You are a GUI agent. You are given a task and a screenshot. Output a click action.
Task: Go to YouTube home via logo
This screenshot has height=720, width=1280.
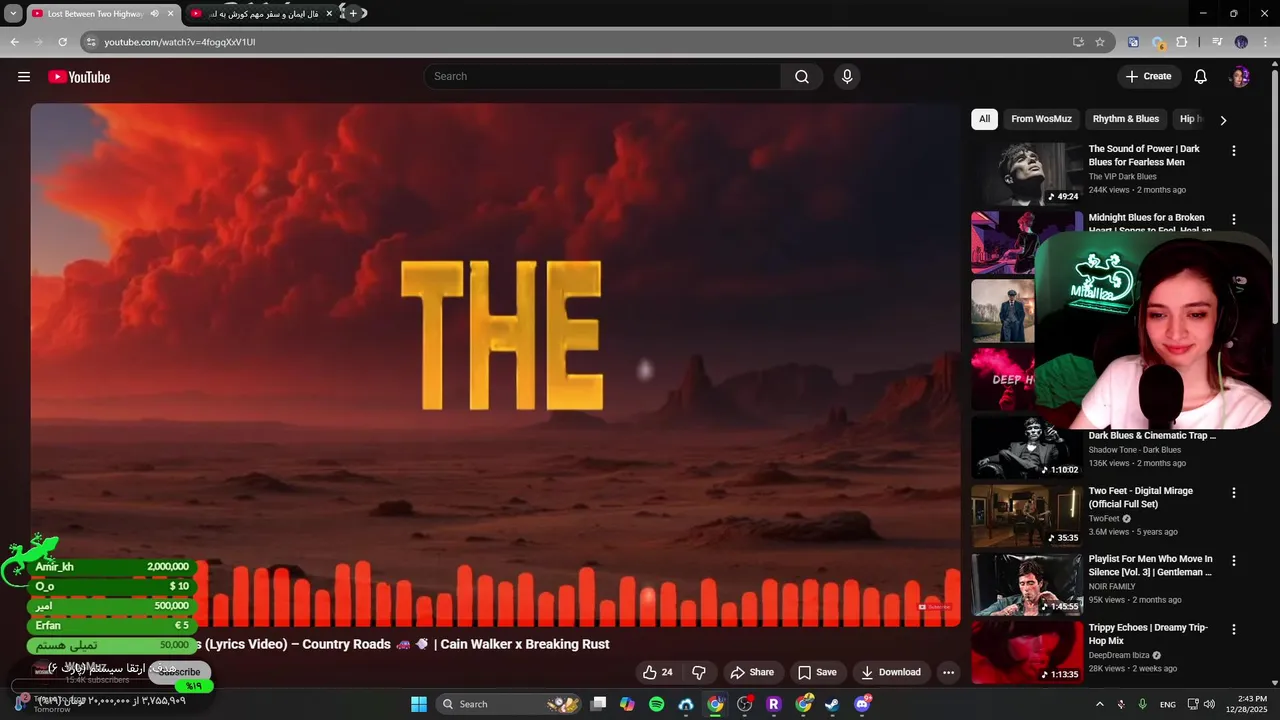[x=79, y=77]
